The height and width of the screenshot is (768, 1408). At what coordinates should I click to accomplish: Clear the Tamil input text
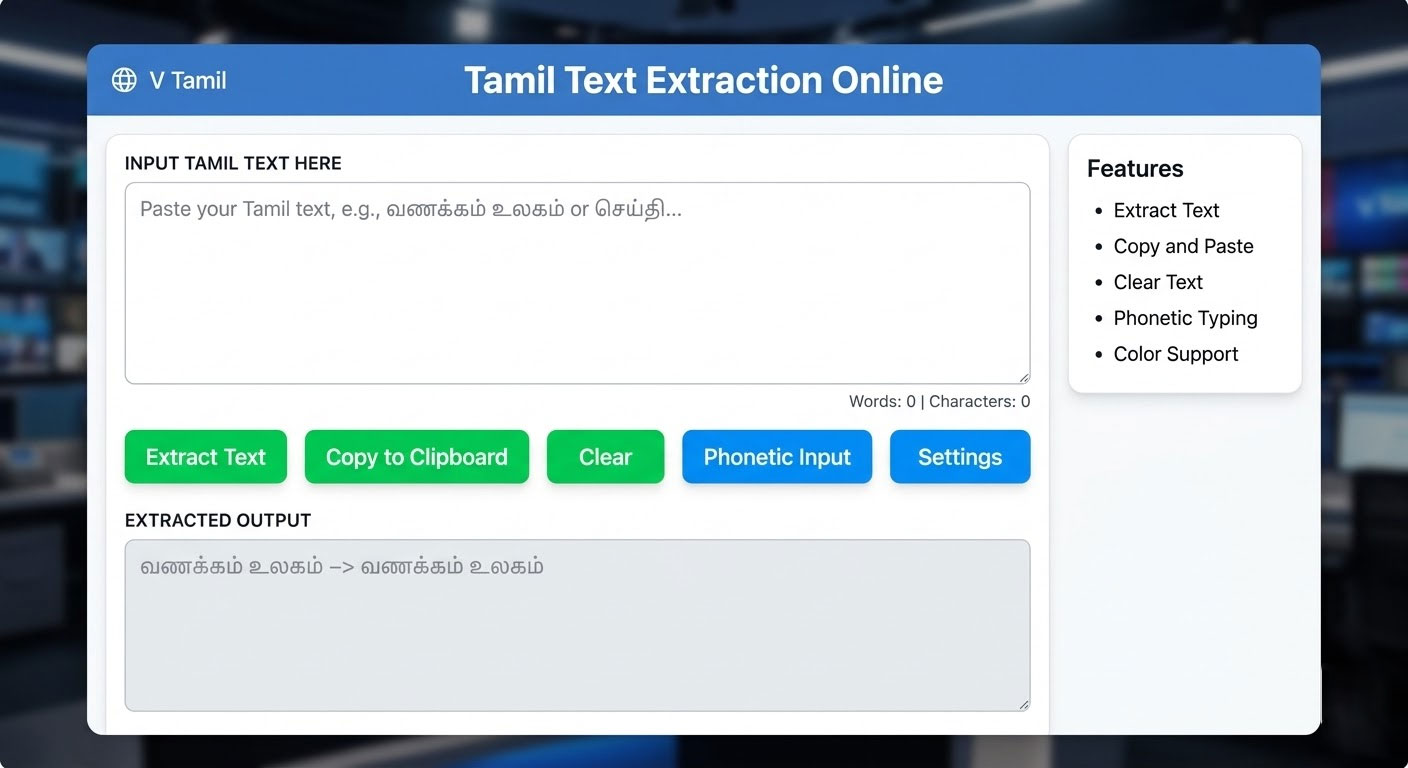click(x=605, y=456)
